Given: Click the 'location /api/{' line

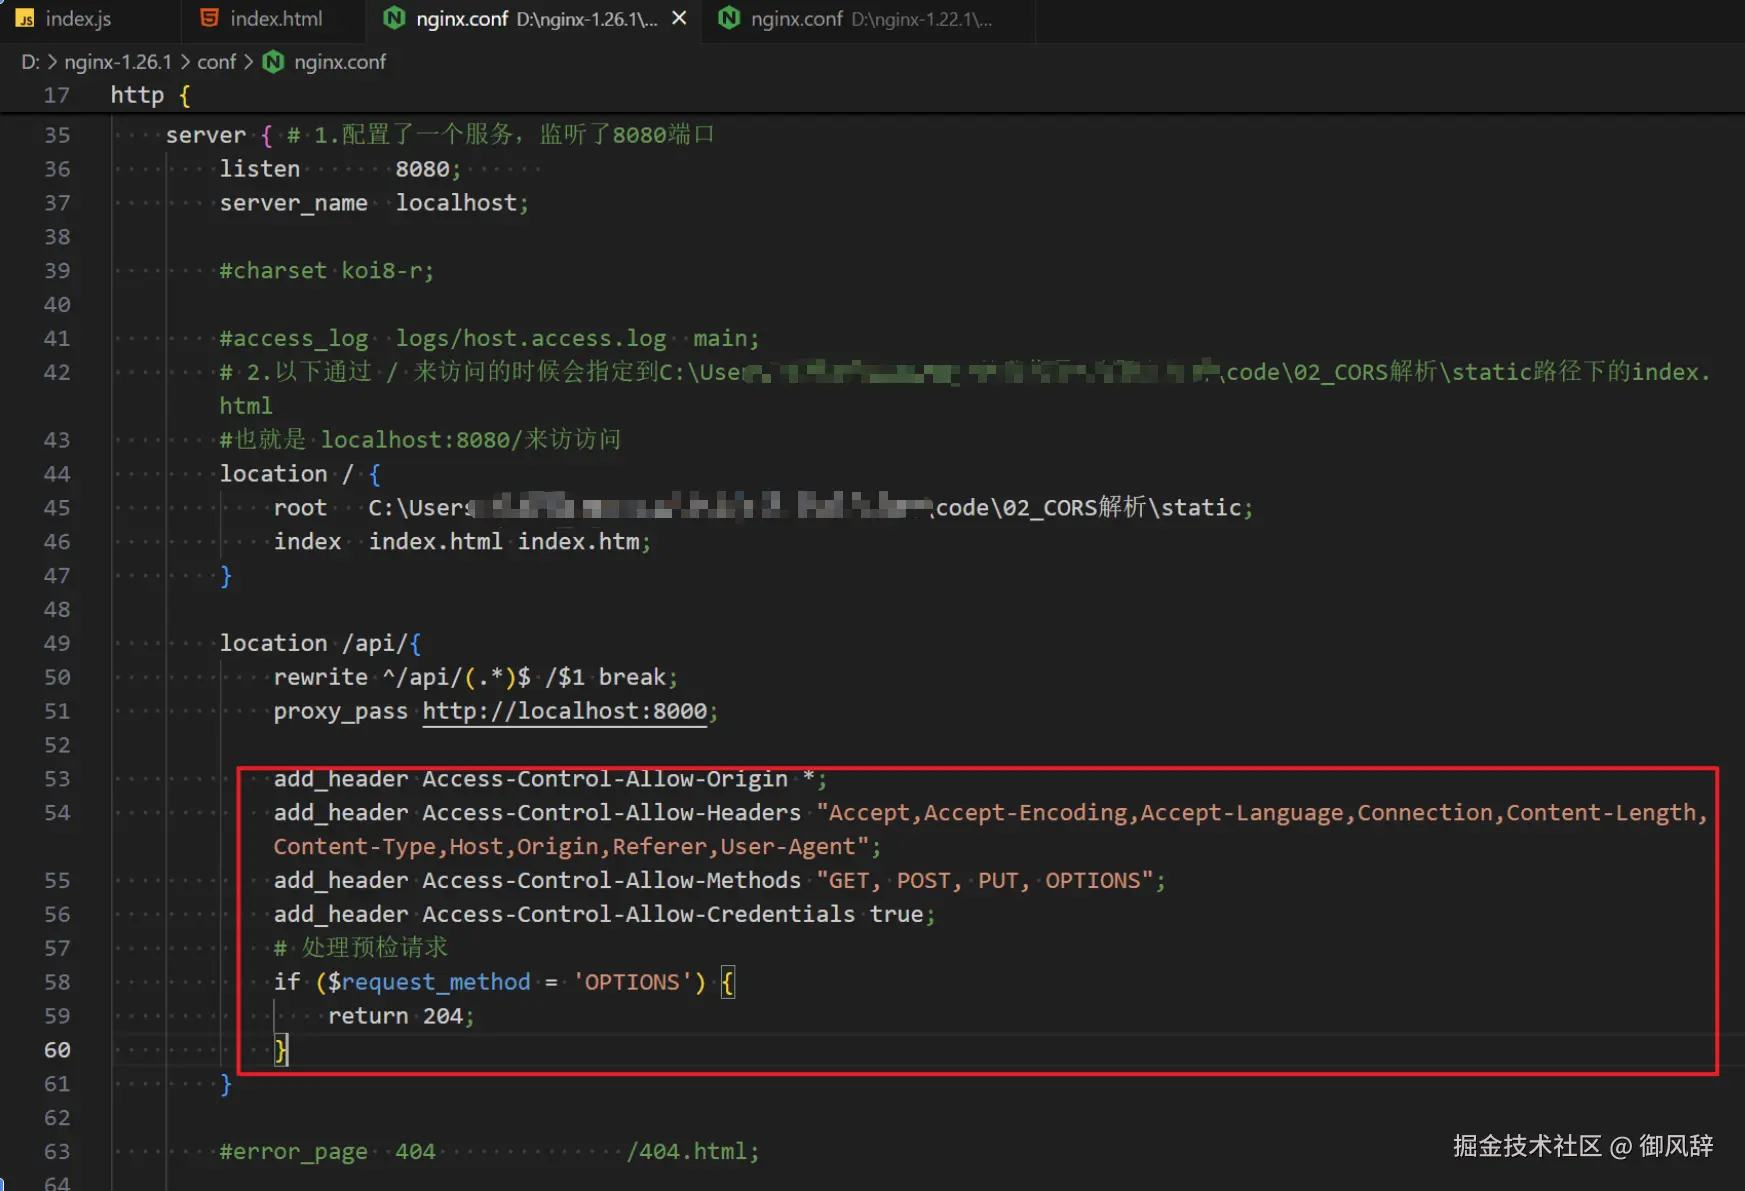Looking at the screenshot, I should pyautogui.click(x=320, y=643).
